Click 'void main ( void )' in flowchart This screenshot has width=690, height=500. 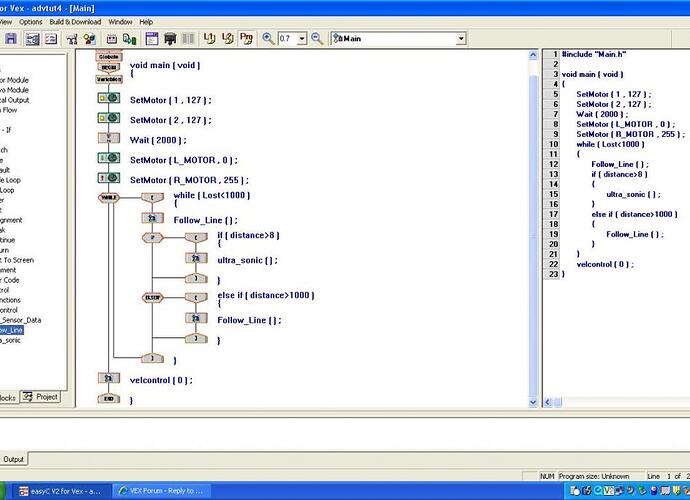coord(165,65)
